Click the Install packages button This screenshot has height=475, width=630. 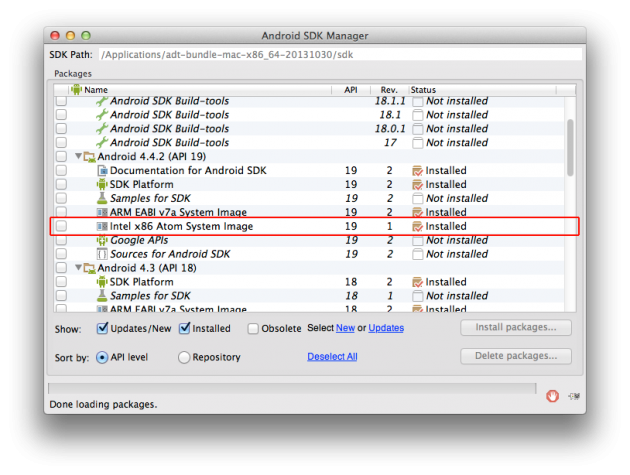(516, 328)
